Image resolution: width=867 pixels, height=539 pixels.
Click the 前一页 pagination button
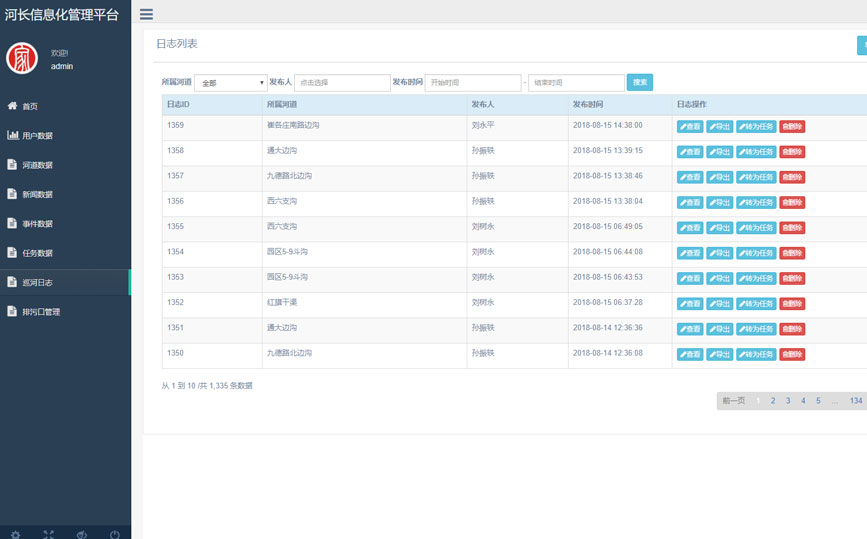[x=734, y=401]
